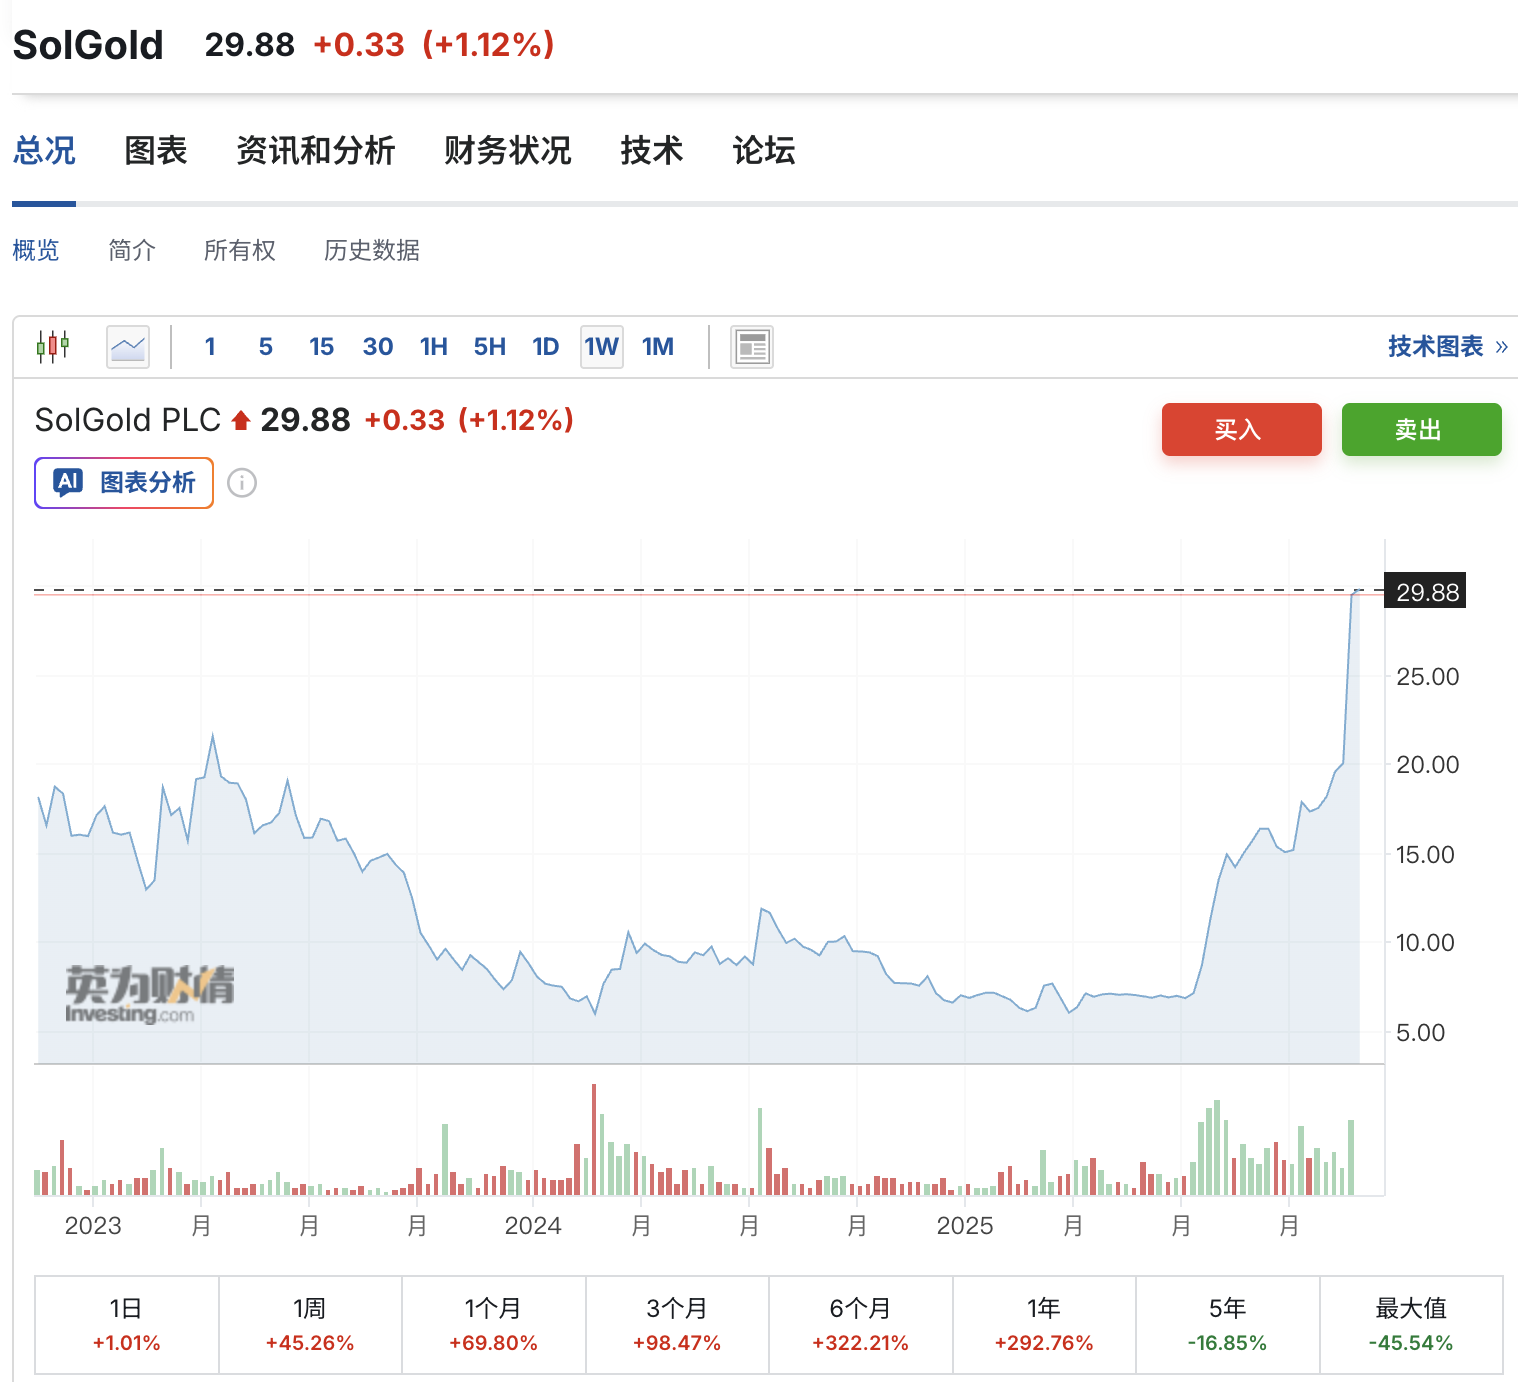This screenshot has height=1382, width=1518.
Task: Select the 1M chart interval
Action: pos(658,347)
